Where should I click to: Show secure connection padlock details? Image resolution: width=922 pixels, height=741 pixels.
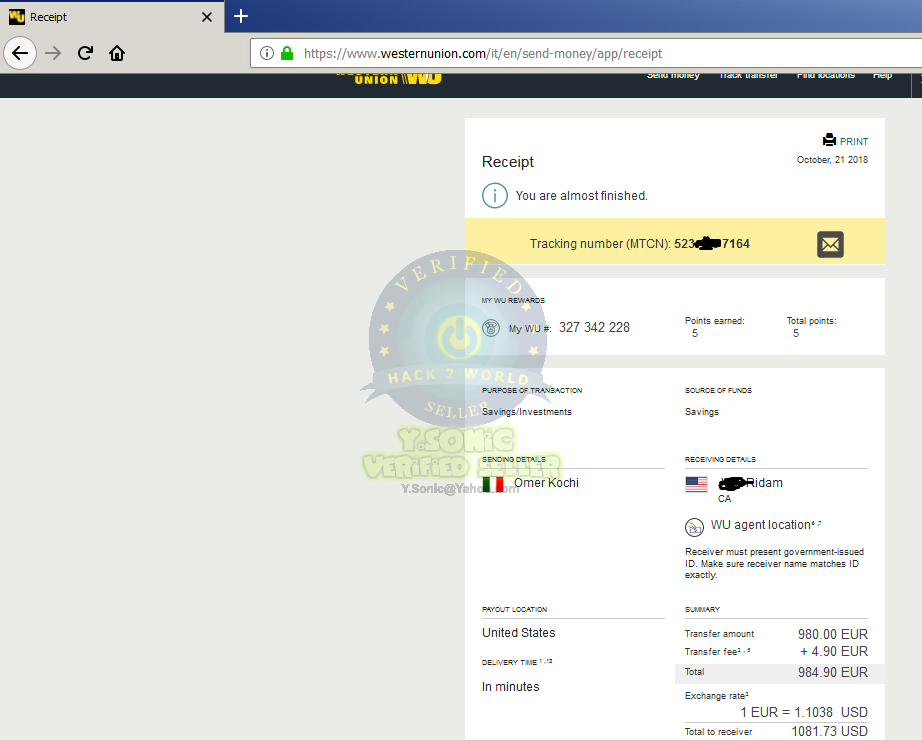287,54
